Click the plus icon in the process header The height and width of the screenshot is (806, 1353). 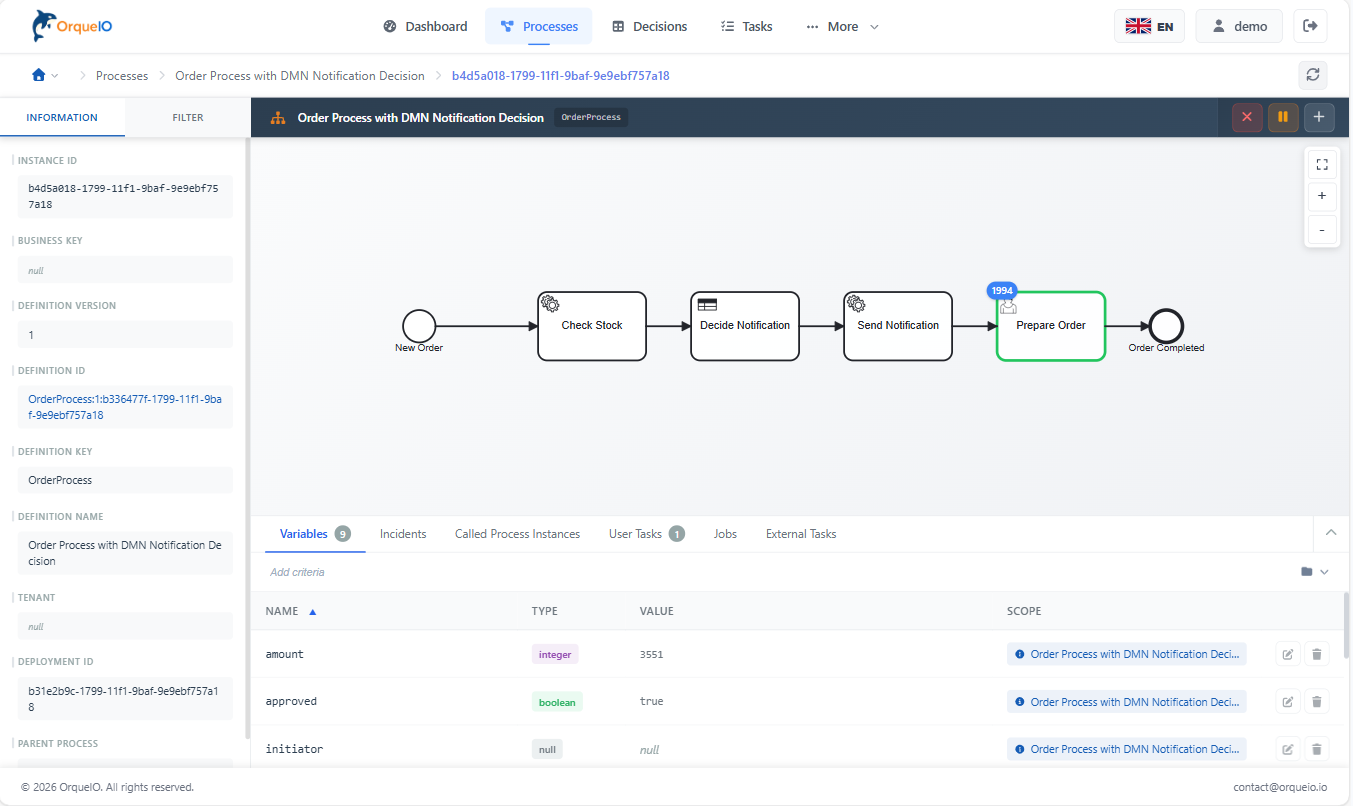pyautogui.click(x=1319, y=117)
